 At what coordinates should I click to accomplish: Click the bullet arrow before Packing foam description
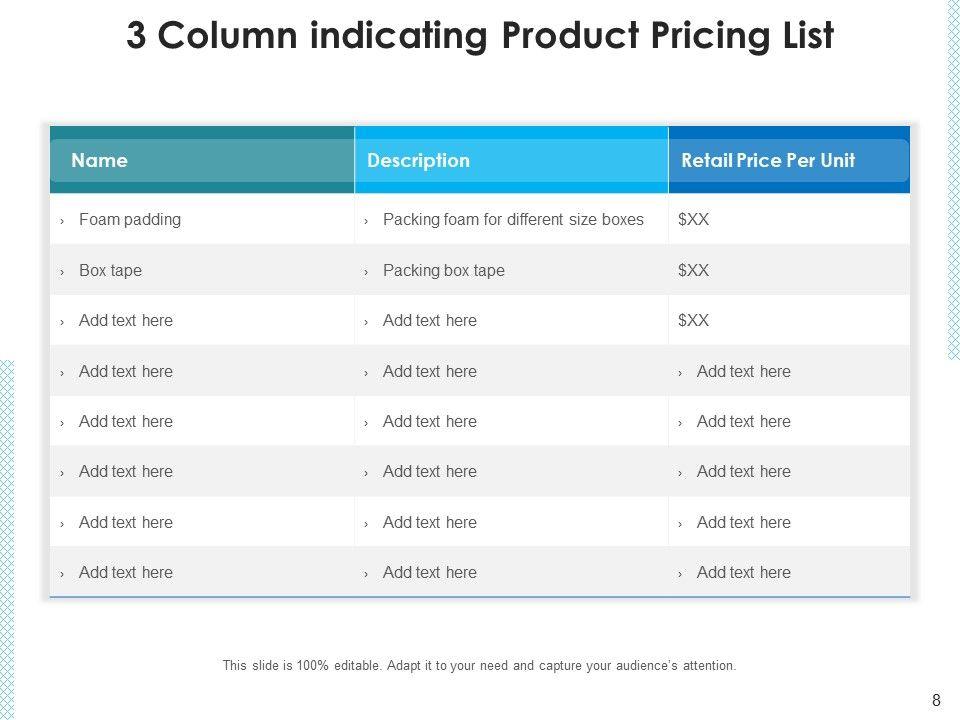tap(366, 221)
